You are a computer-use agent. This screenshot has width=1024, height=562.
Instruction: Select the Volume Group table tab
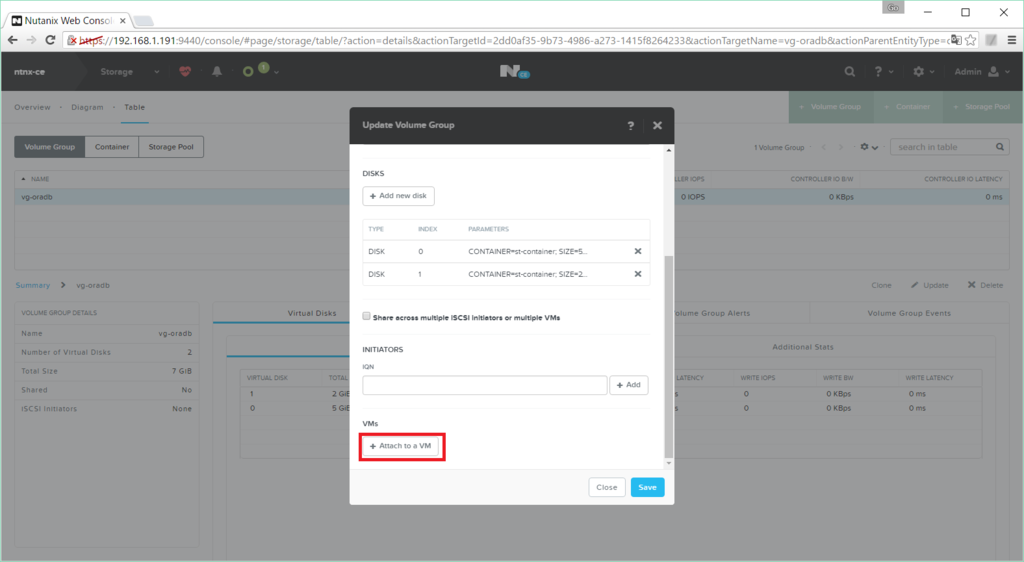50,147
